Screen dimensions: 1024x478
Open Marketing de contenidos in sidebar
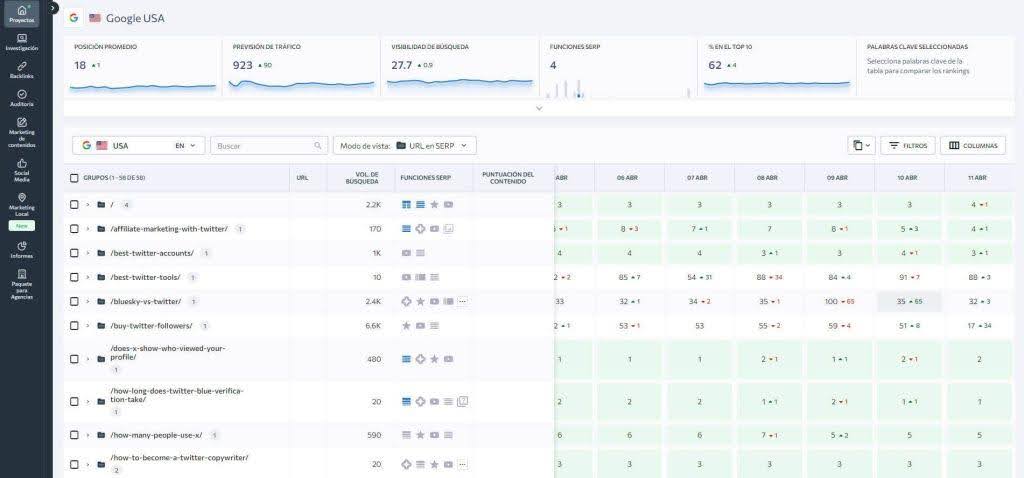pos(22,133)
